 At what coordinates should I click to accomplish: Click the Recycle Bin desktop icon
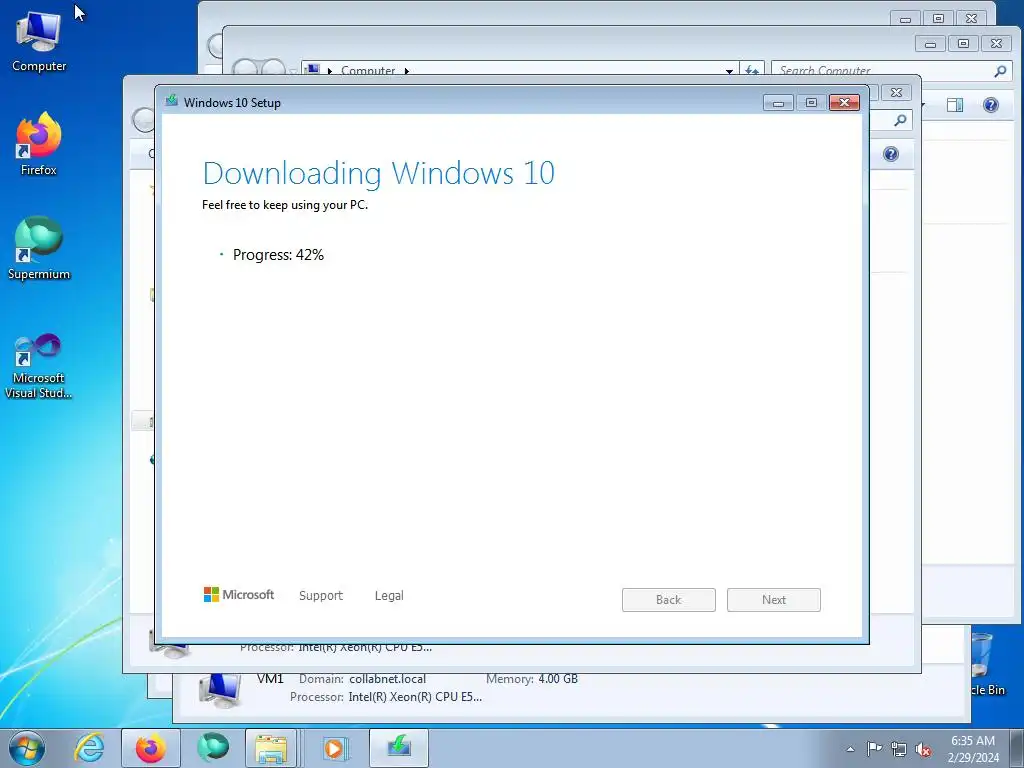click(x=983, y=663)
